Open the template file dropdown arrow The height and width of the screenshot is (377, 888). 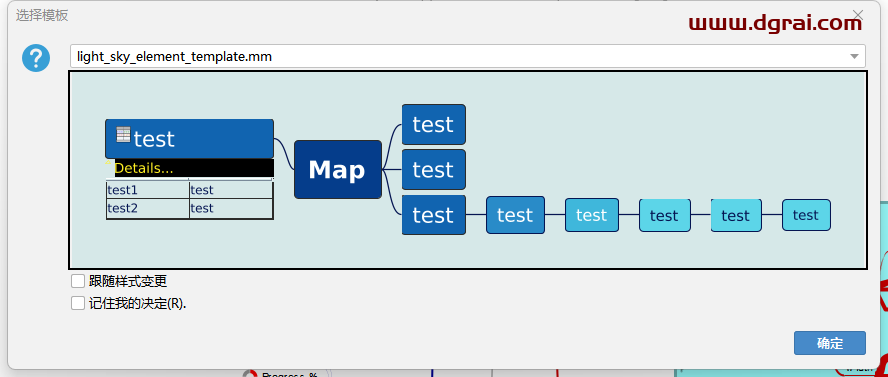coord(854,56)
